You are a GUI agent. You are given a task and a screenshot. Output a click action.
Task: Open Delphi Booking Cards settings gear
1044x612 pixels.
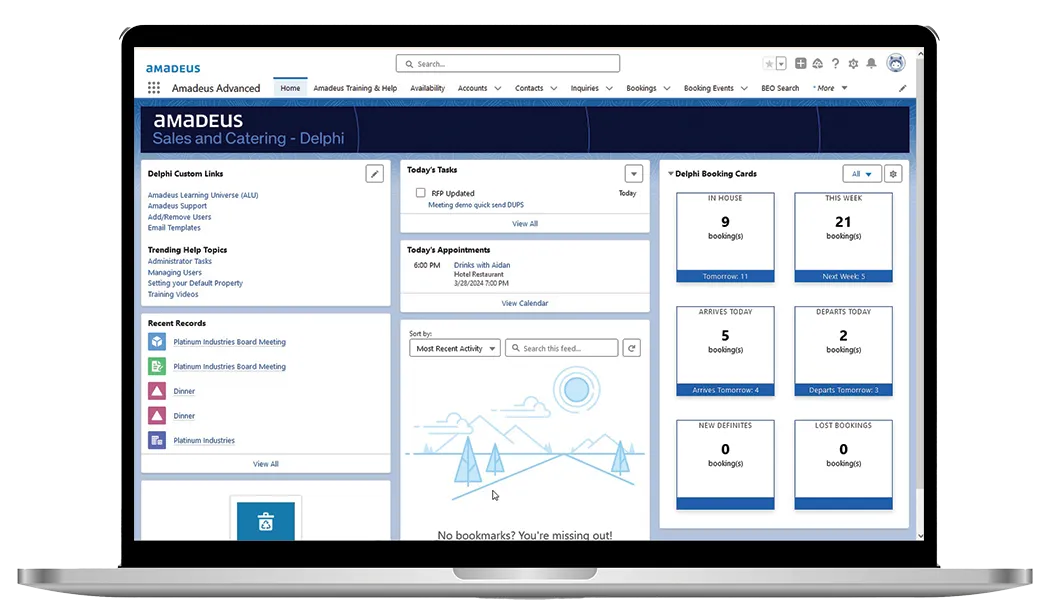pos(893,174)
